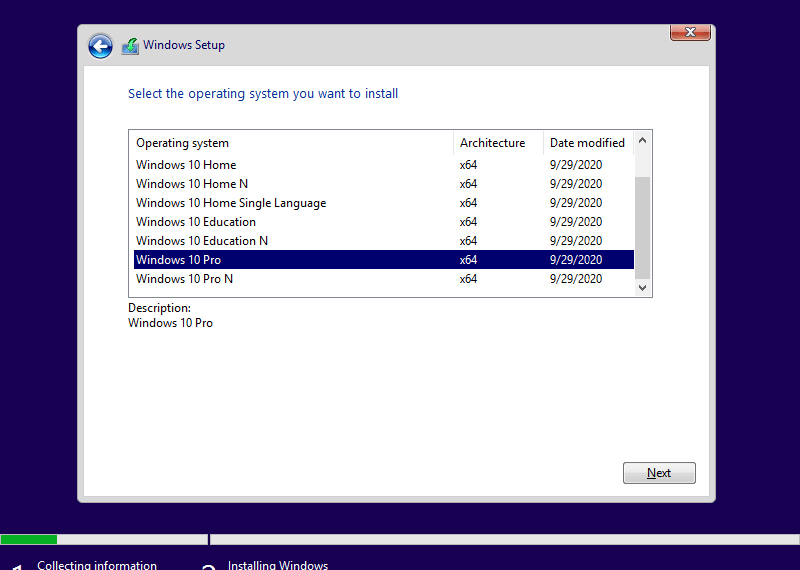Screen dimensions: 800x570
Task: Select Windows 10 Home N row
Action: pos(384,184)
